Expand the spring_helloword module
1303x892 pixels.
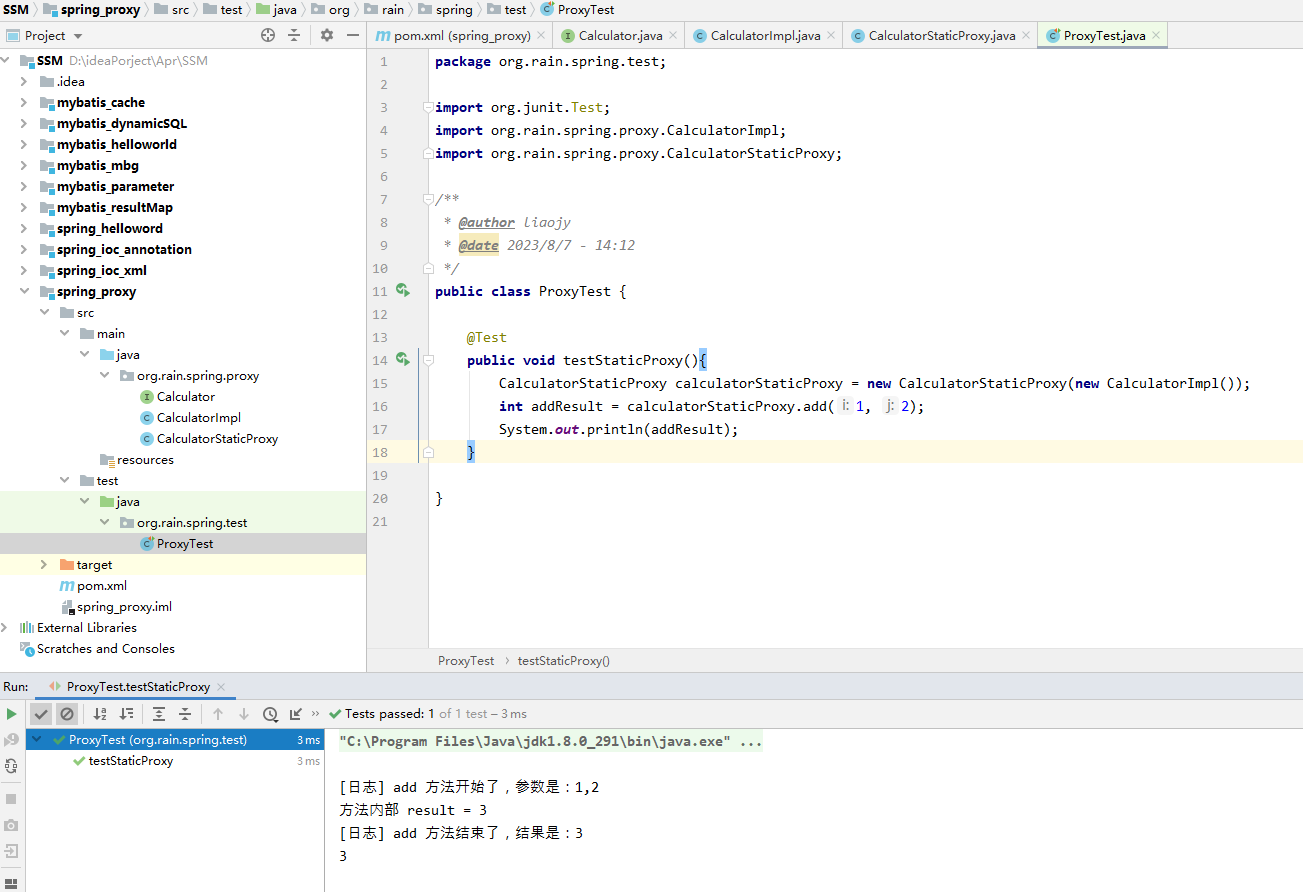tap(24, 229)
